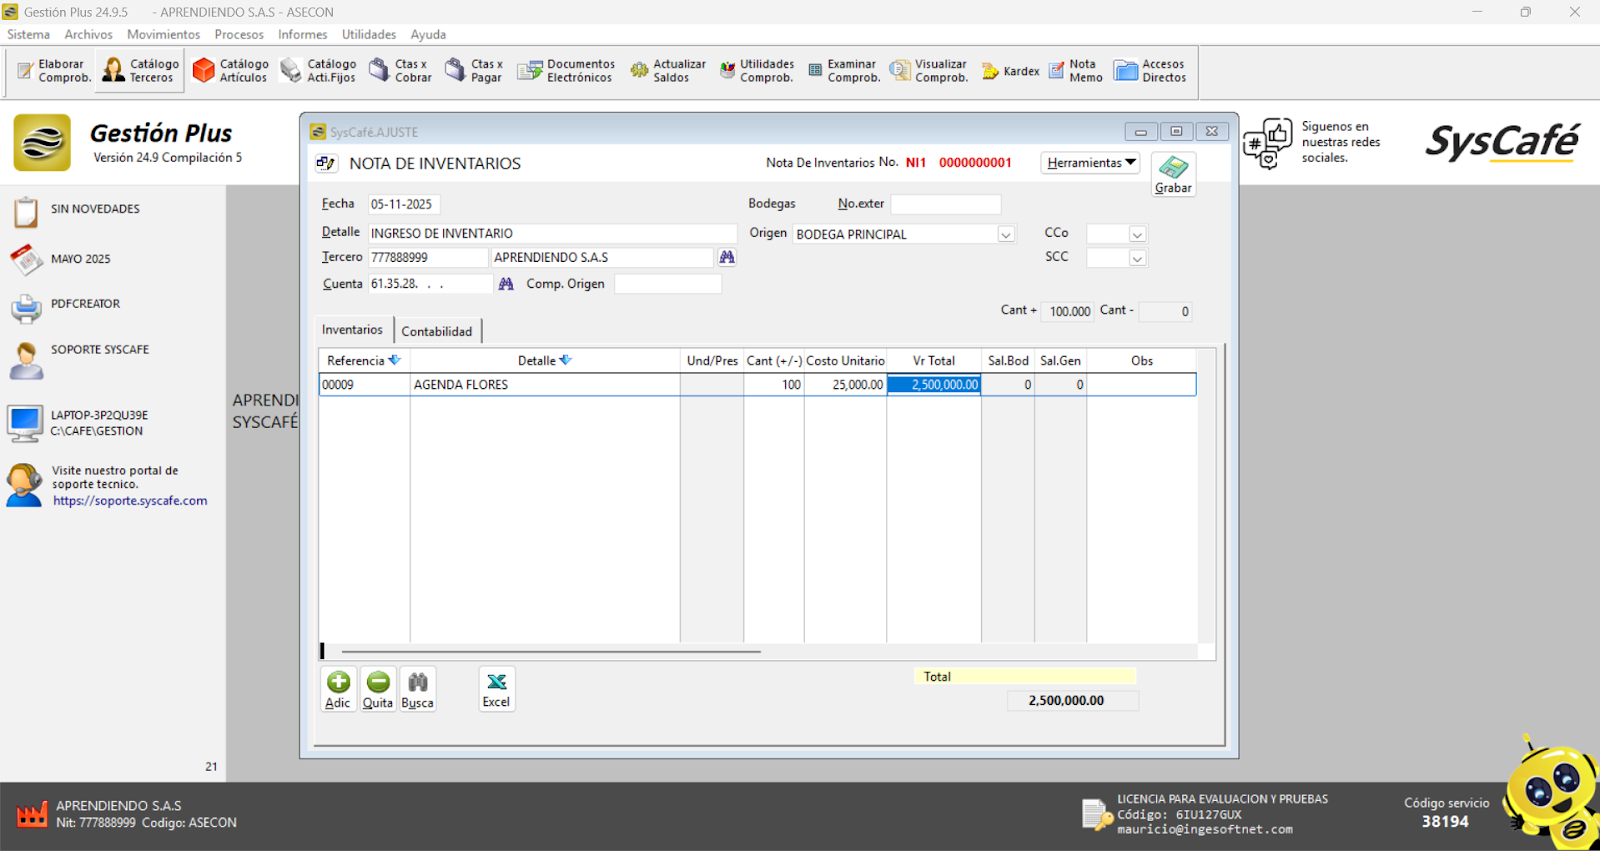Open Kardex from the toolbar

[x=1011, y=71]
